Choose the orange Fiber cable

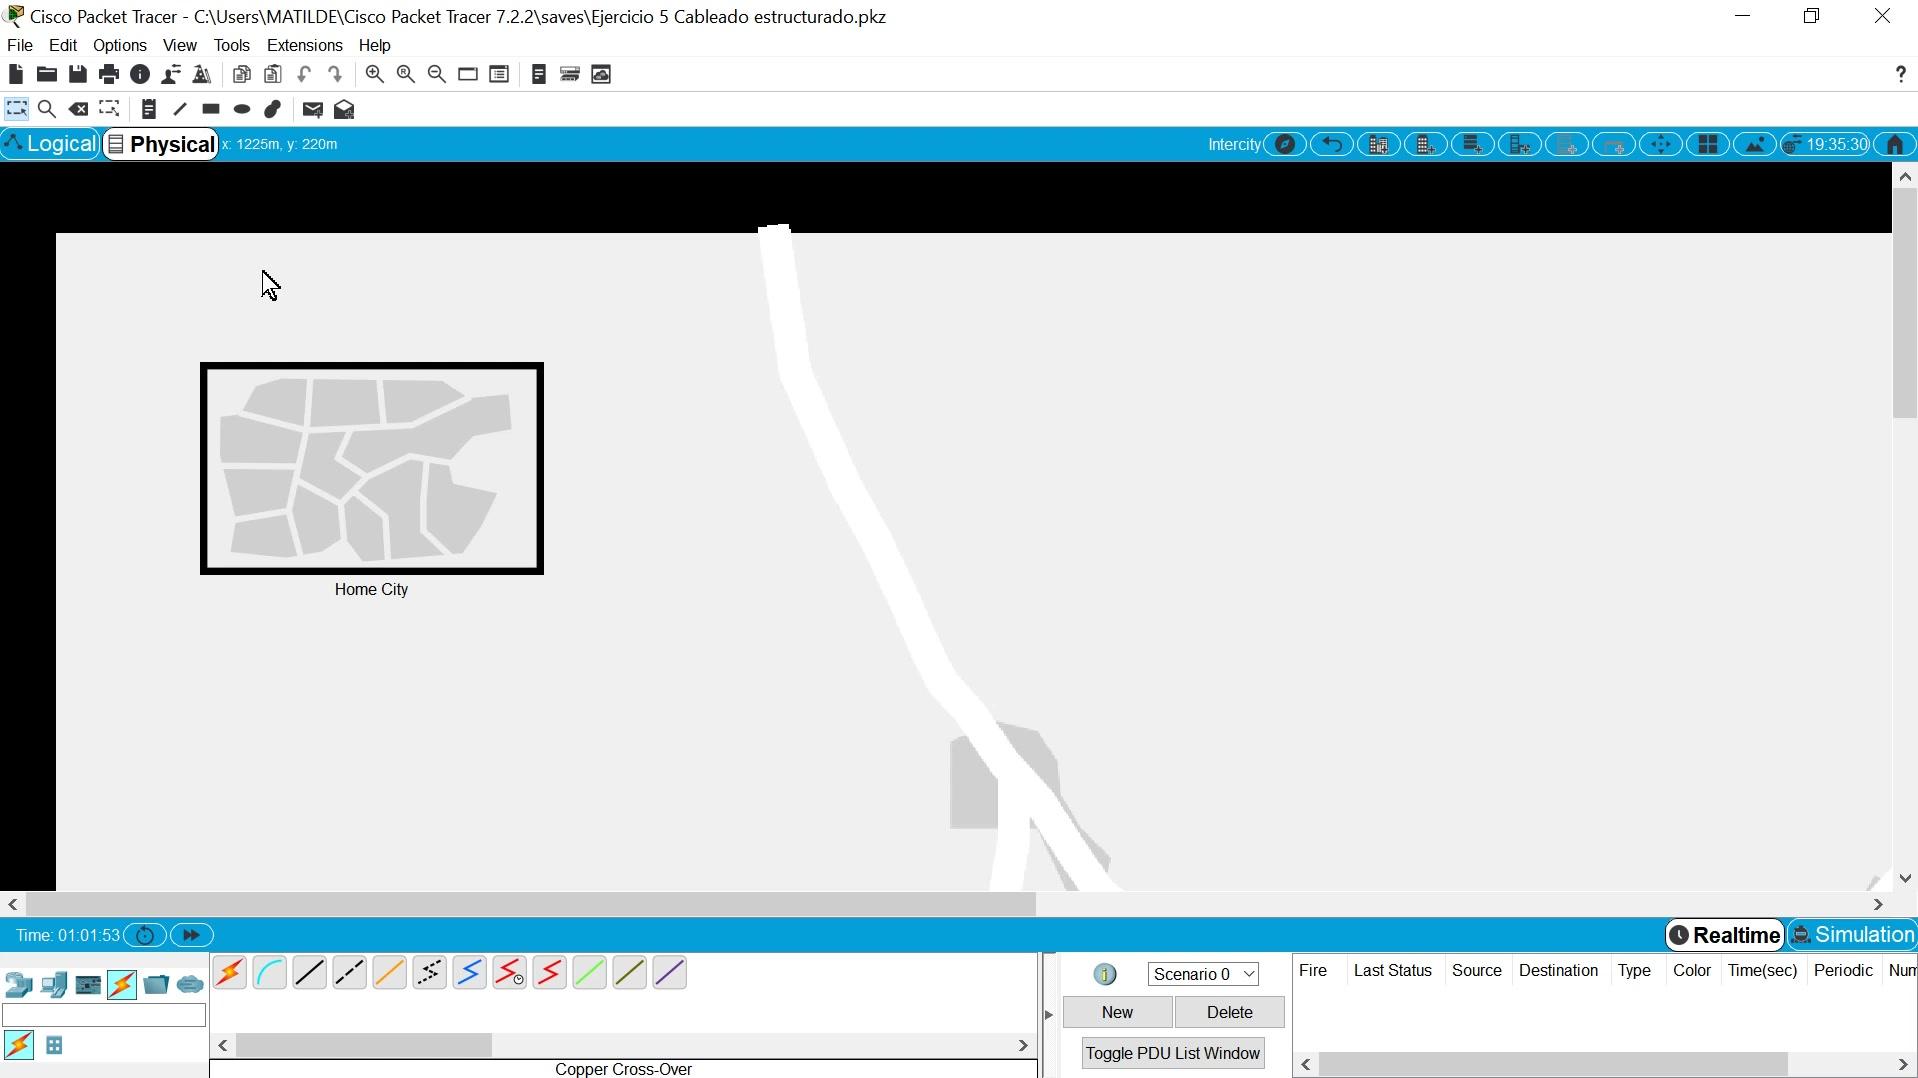pos(390,973)
